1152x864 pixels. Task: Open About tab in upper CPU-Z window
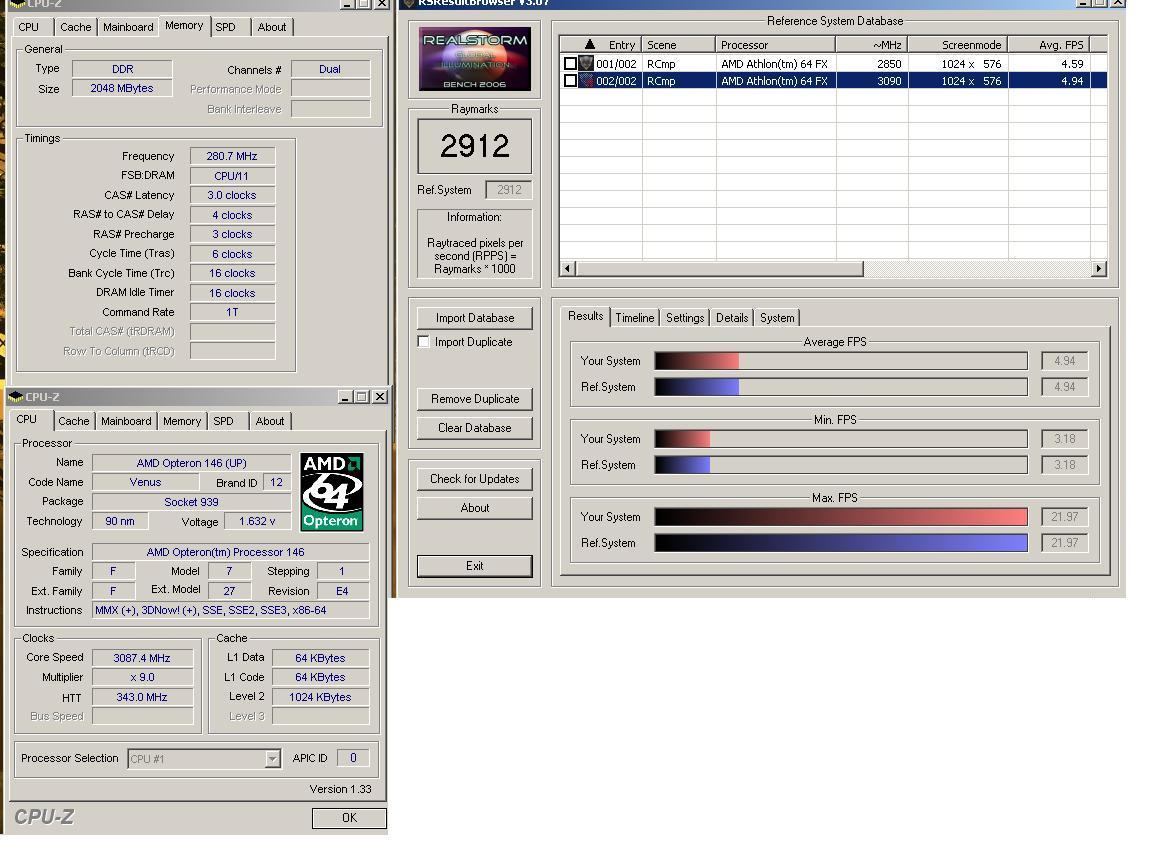272,27
